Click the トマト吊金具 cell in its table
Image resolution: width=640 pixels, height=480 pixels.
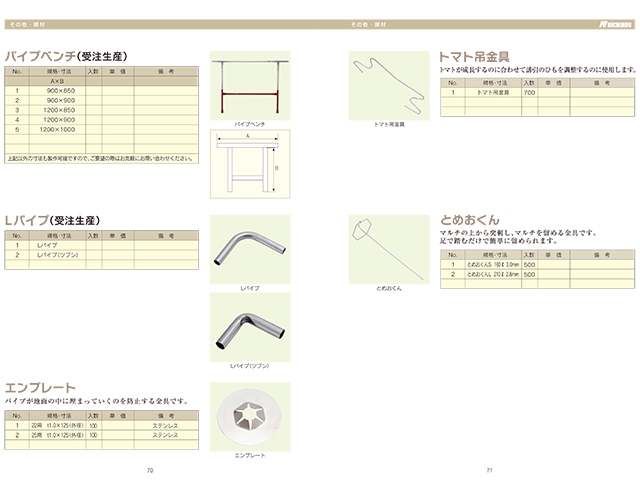coord(493,93)
